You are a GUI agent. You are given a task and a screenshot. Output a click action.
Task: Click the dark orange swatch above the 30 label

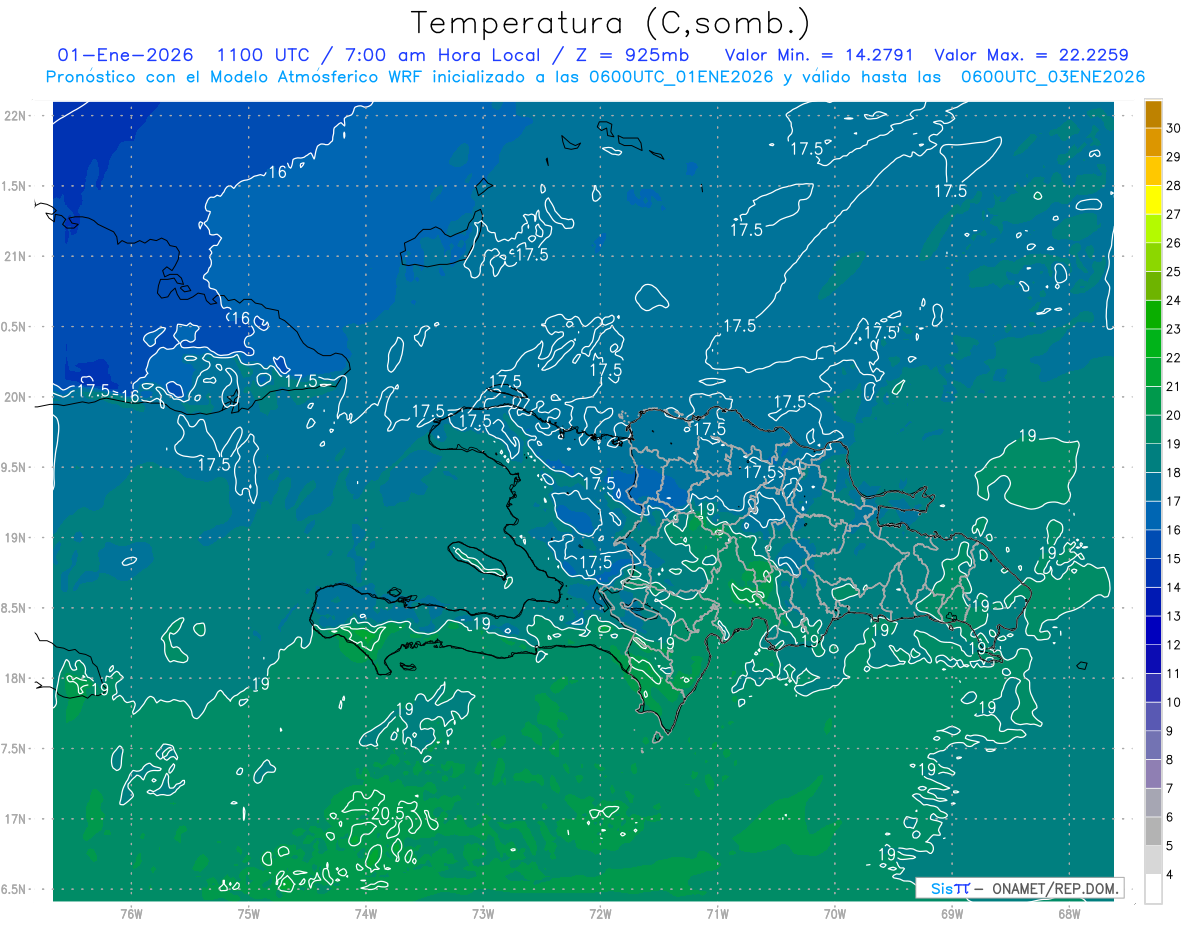pyautogui.click(x=1153, y=113)
